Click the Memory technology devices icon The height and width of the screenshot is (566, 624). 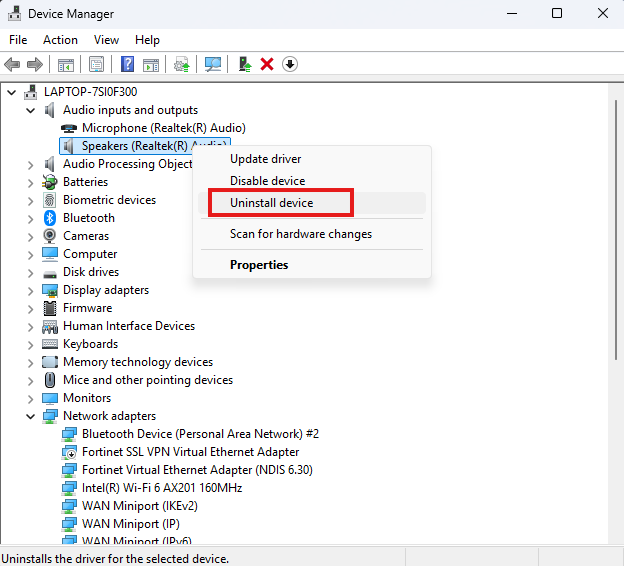coord(50,362)
